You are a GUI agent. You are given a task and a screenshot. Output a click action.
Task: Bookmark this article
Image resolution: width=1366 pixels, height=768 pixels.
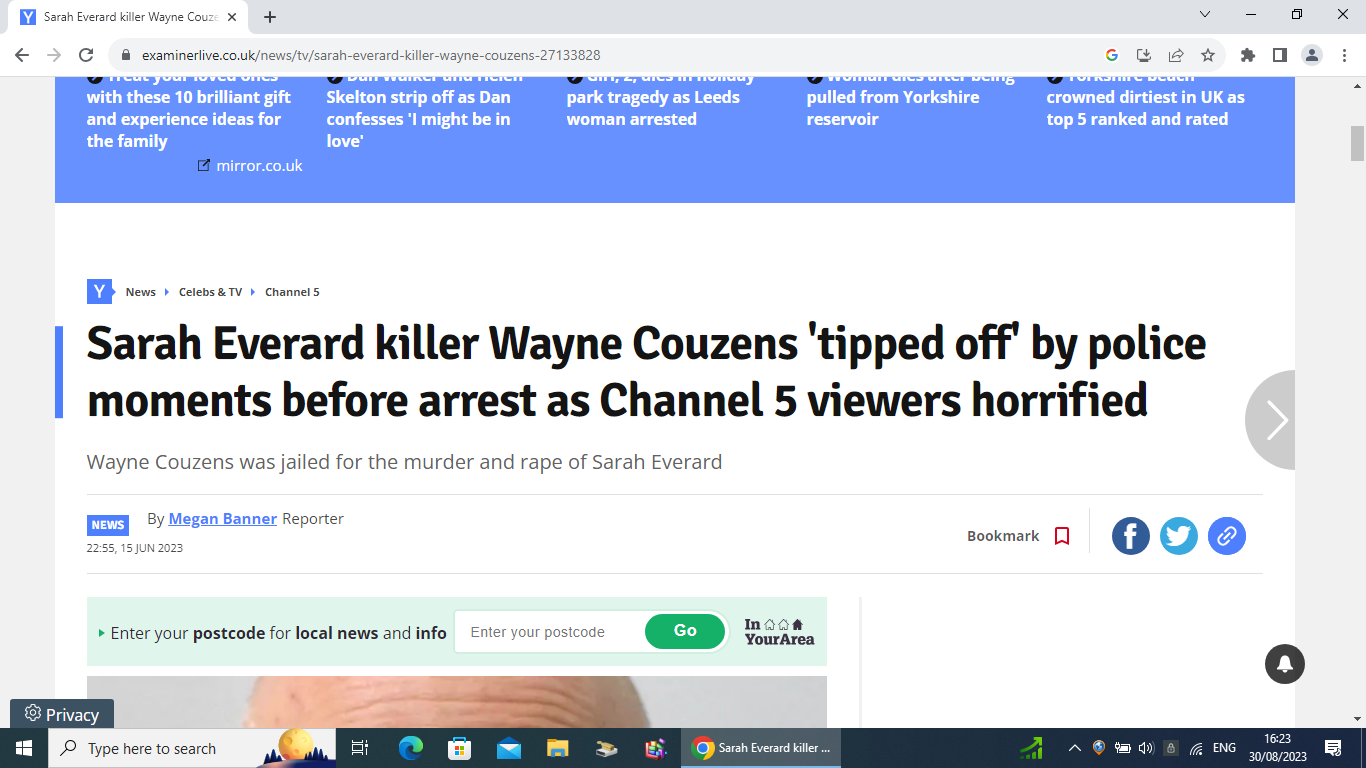(x=1018, y=536)
